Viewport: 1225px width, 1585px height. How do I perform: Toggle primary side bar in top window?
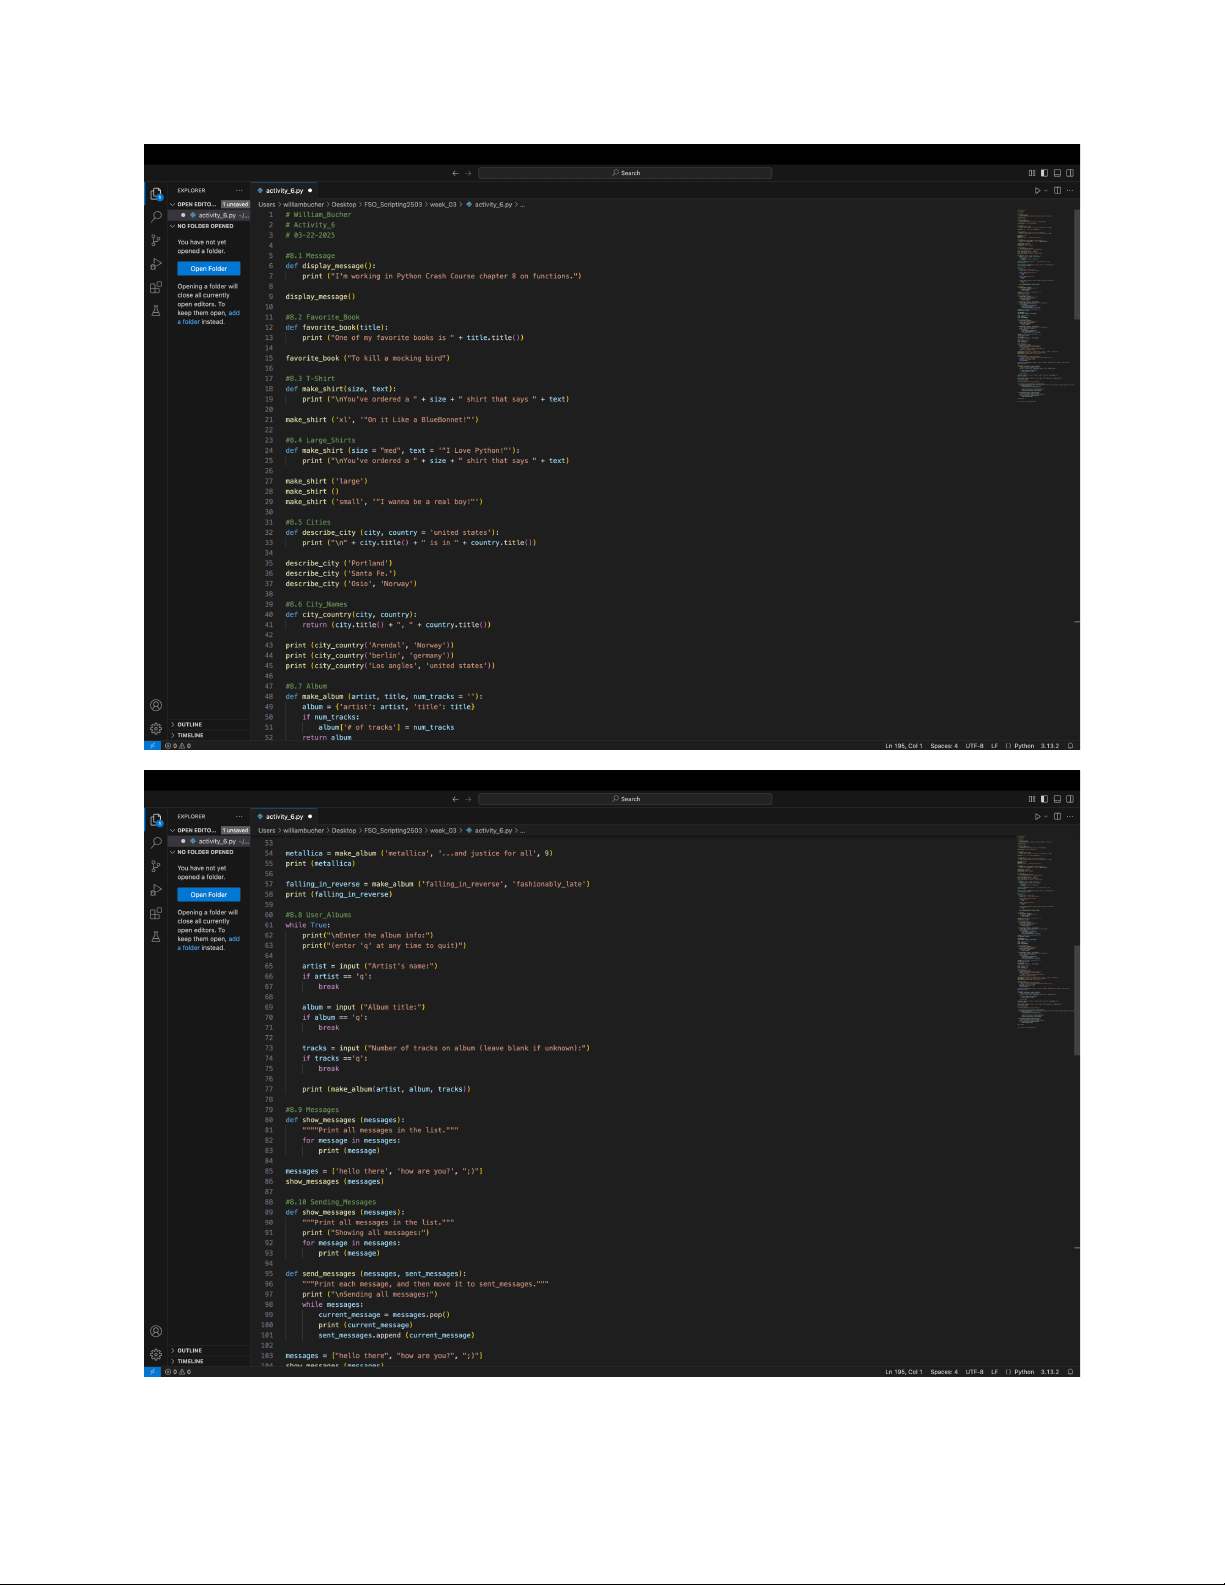(x=1044, y=173)
